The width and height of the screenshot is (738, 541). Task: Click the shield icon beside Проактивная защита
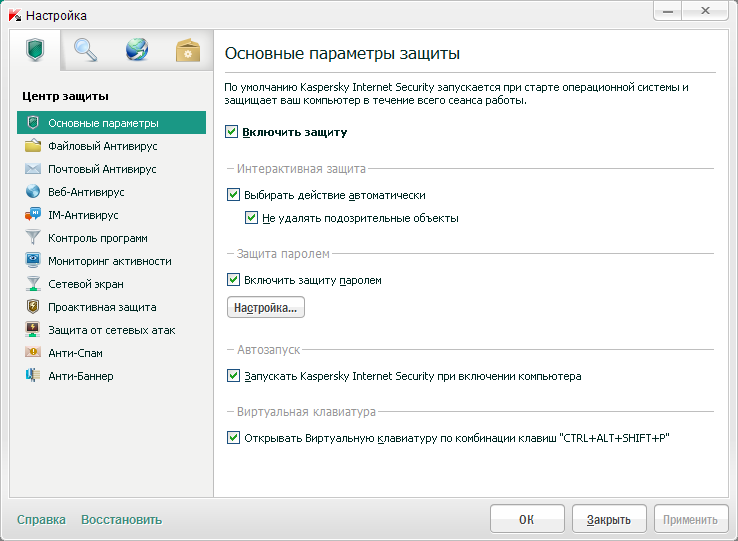(x=32, y=307)
